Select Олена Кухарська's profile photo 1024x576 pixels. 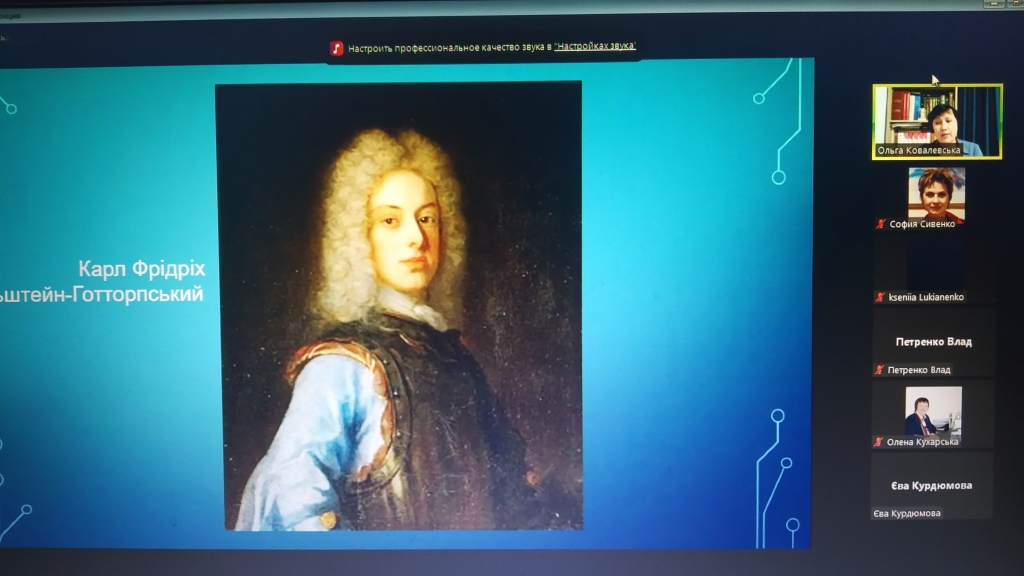point(933,410)
